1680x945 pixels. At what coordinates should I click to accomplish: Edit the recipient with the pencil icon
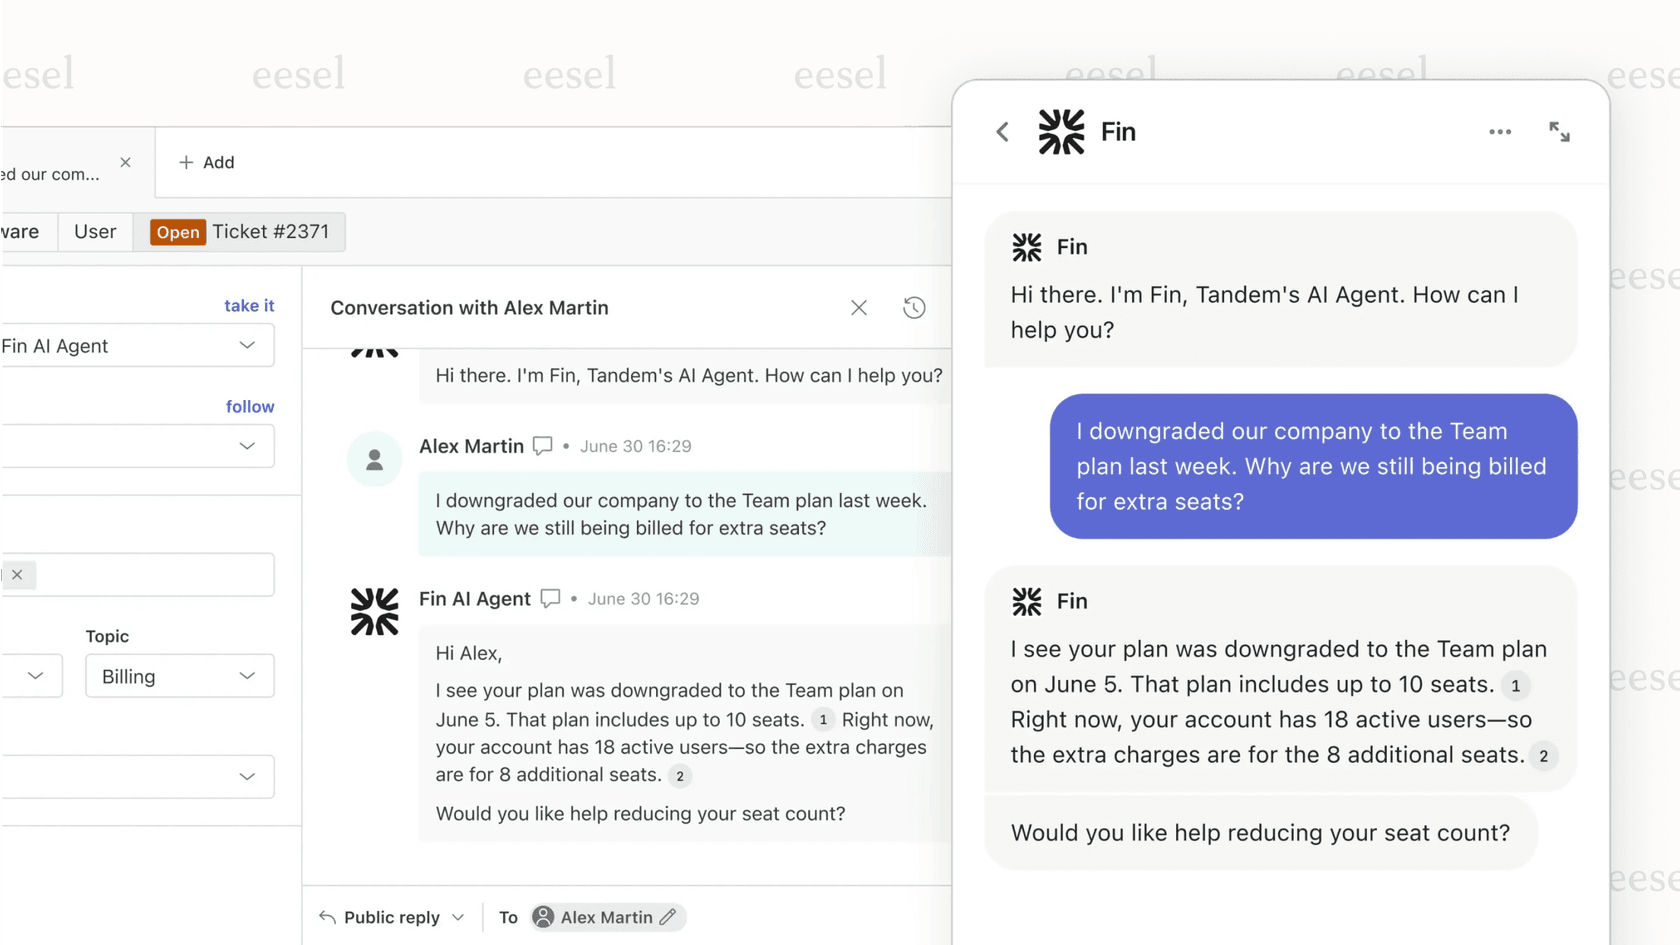[x=668, y=916]
